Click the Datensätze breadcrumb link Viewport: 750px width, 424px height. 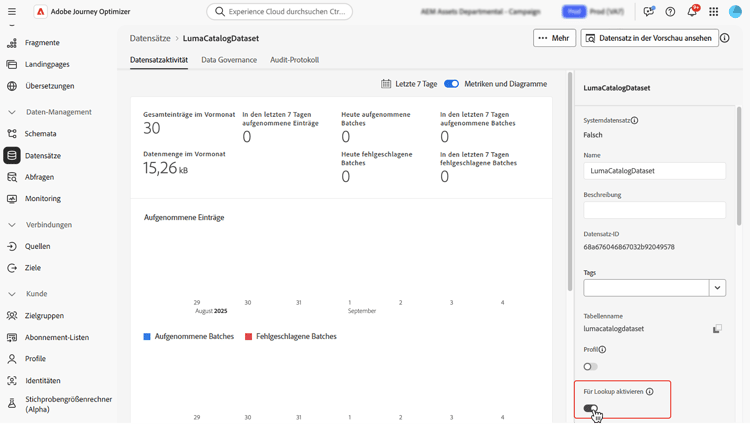pyautogui.click(x=150, y=38)
